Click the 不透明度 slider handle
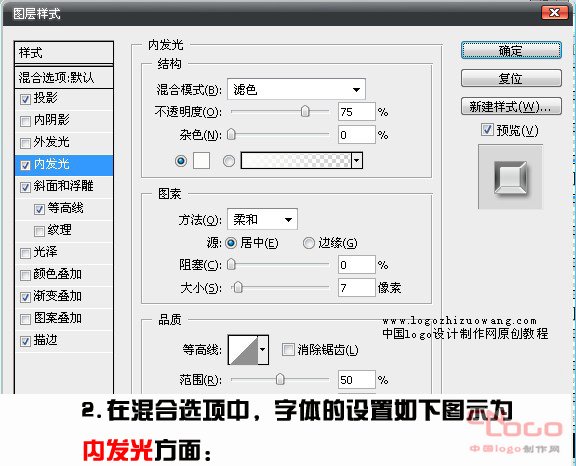 pos(305,111)
